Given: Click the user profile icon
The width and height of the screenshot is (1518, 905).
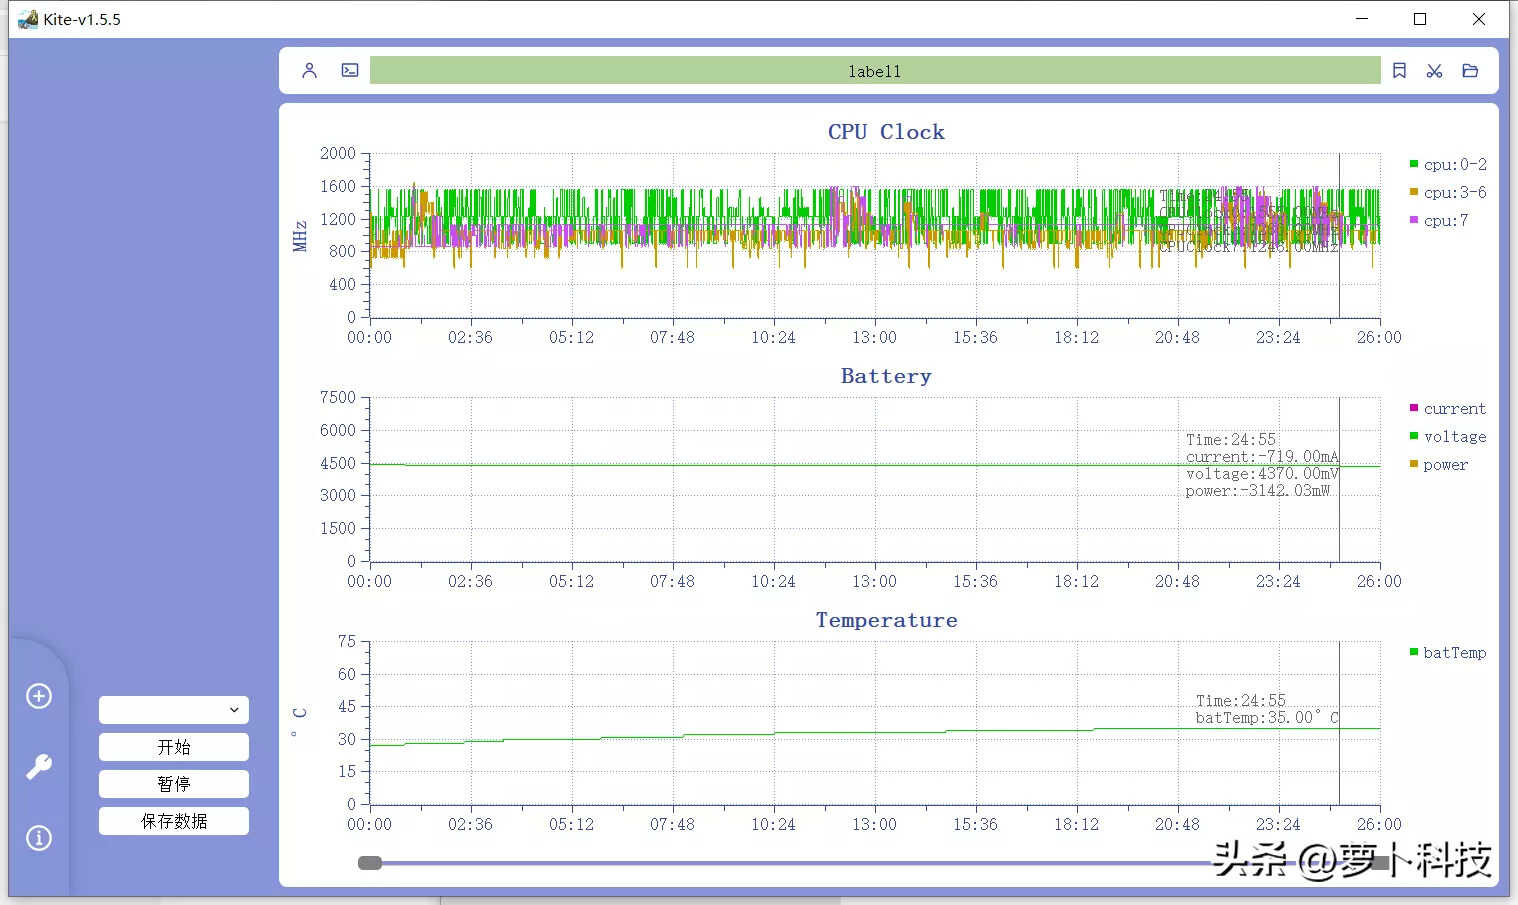Looking at the screenshot, I should tap(309, 71).
